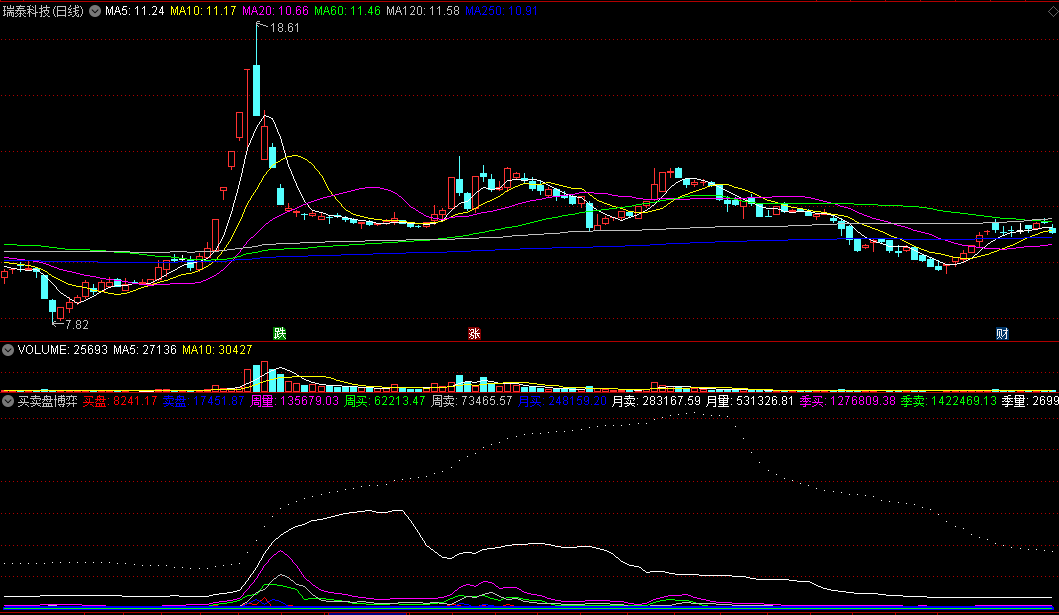Click the MA5: 11.24 price label

[134, 11]
